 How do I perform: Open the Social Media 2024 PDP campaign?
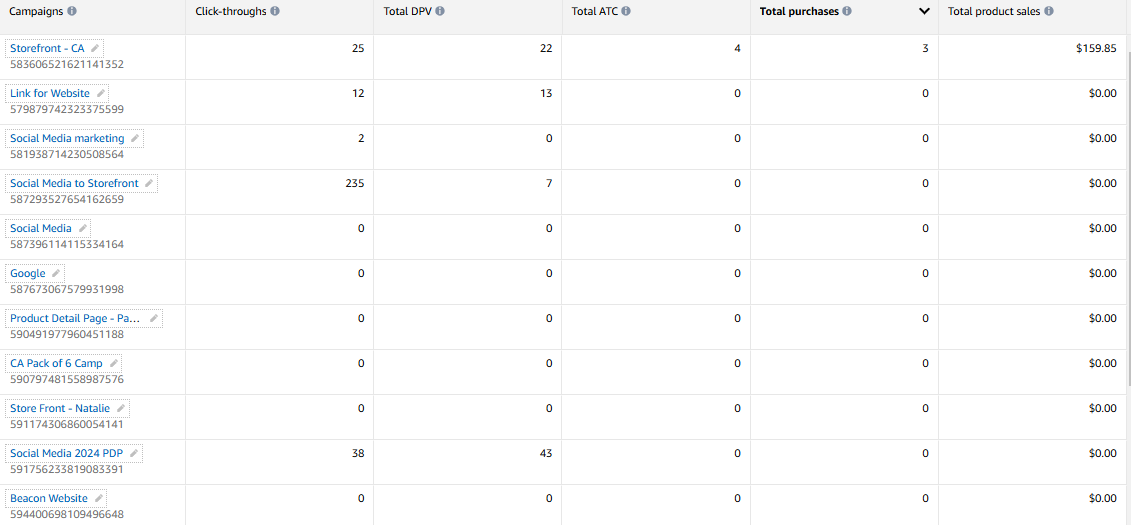click(66, 453)
